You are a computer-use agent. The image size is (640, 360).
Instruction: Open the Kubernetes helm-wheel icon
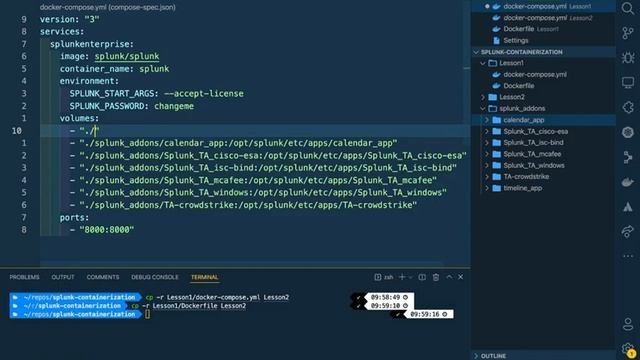pyautogui.click(x=628, y=132)
